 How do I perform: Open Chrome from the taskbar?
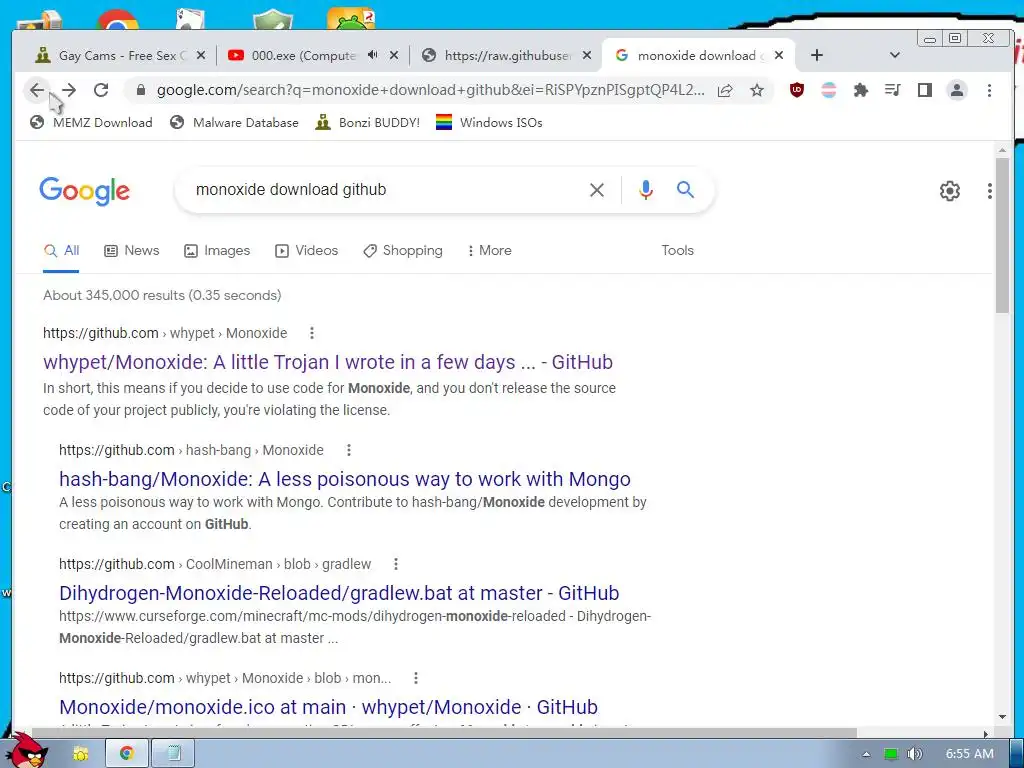(127, 753)
